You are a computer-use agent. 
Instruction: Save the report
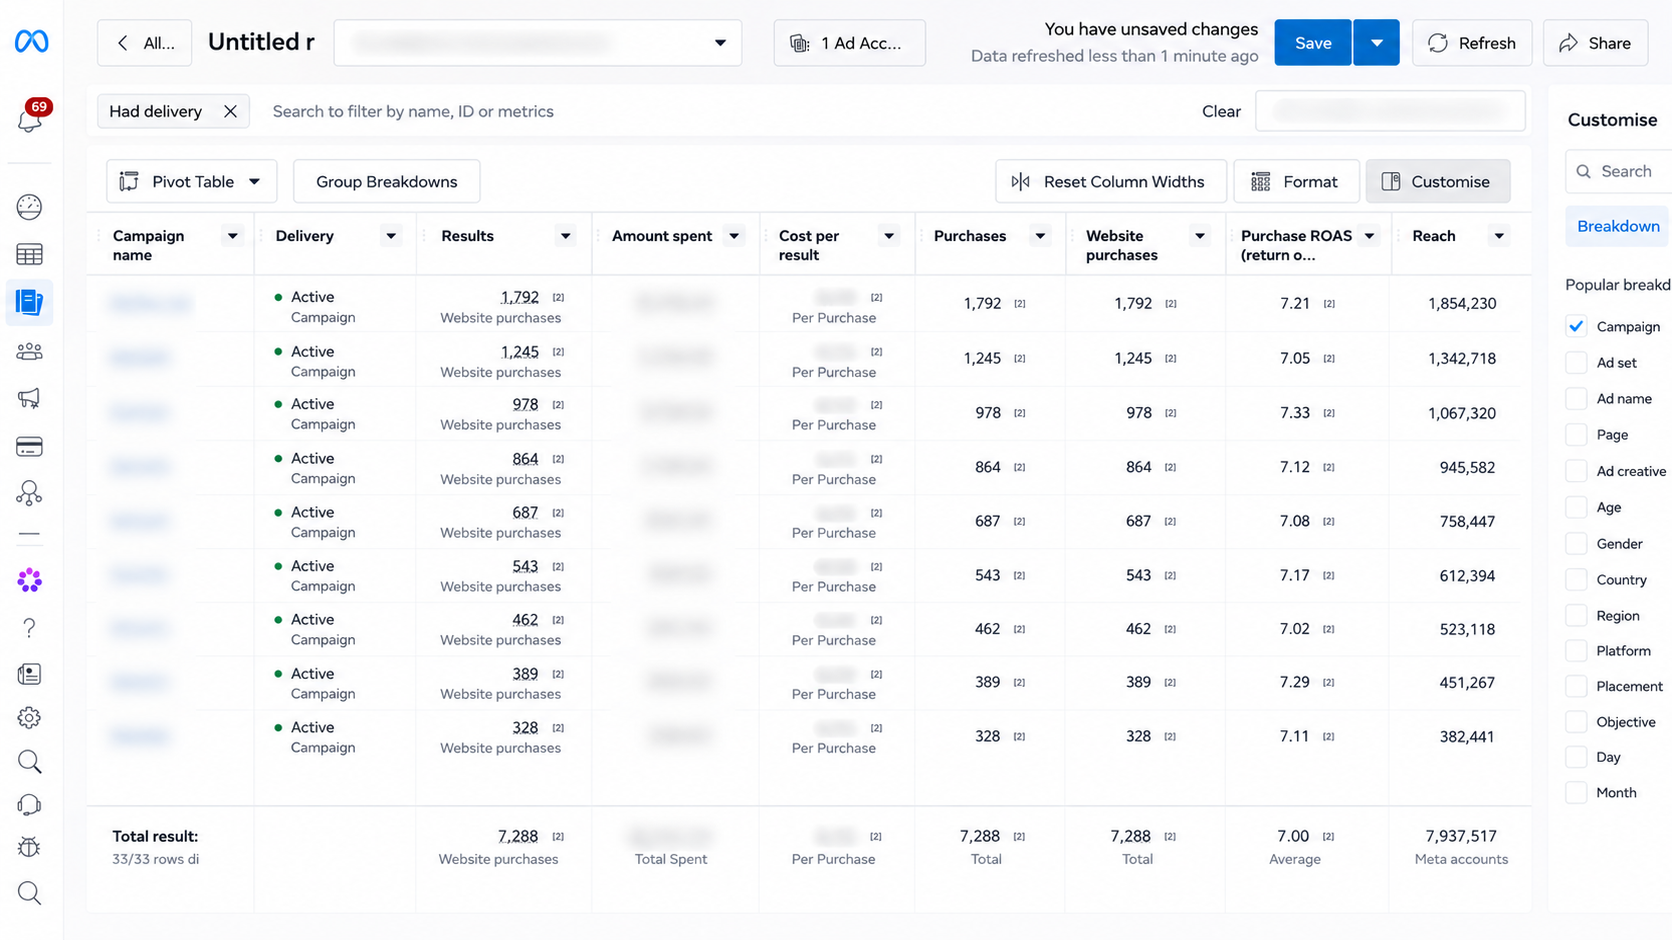coord(1312,43)
